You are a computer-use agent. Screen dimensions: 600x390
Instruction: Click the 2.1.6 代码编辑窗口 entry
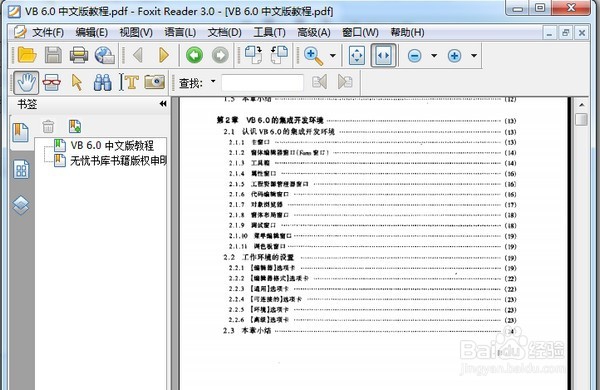pos(259,194)
